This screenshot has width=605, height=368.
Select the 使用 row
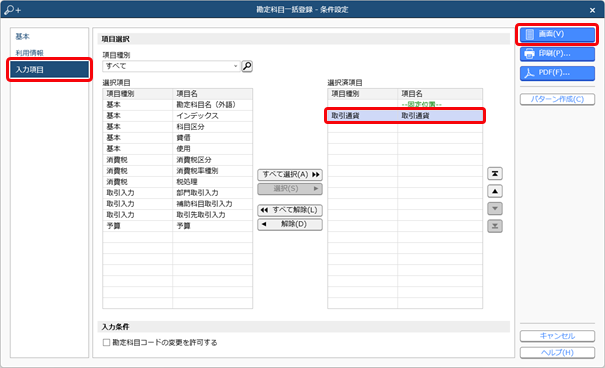(177, 149)
